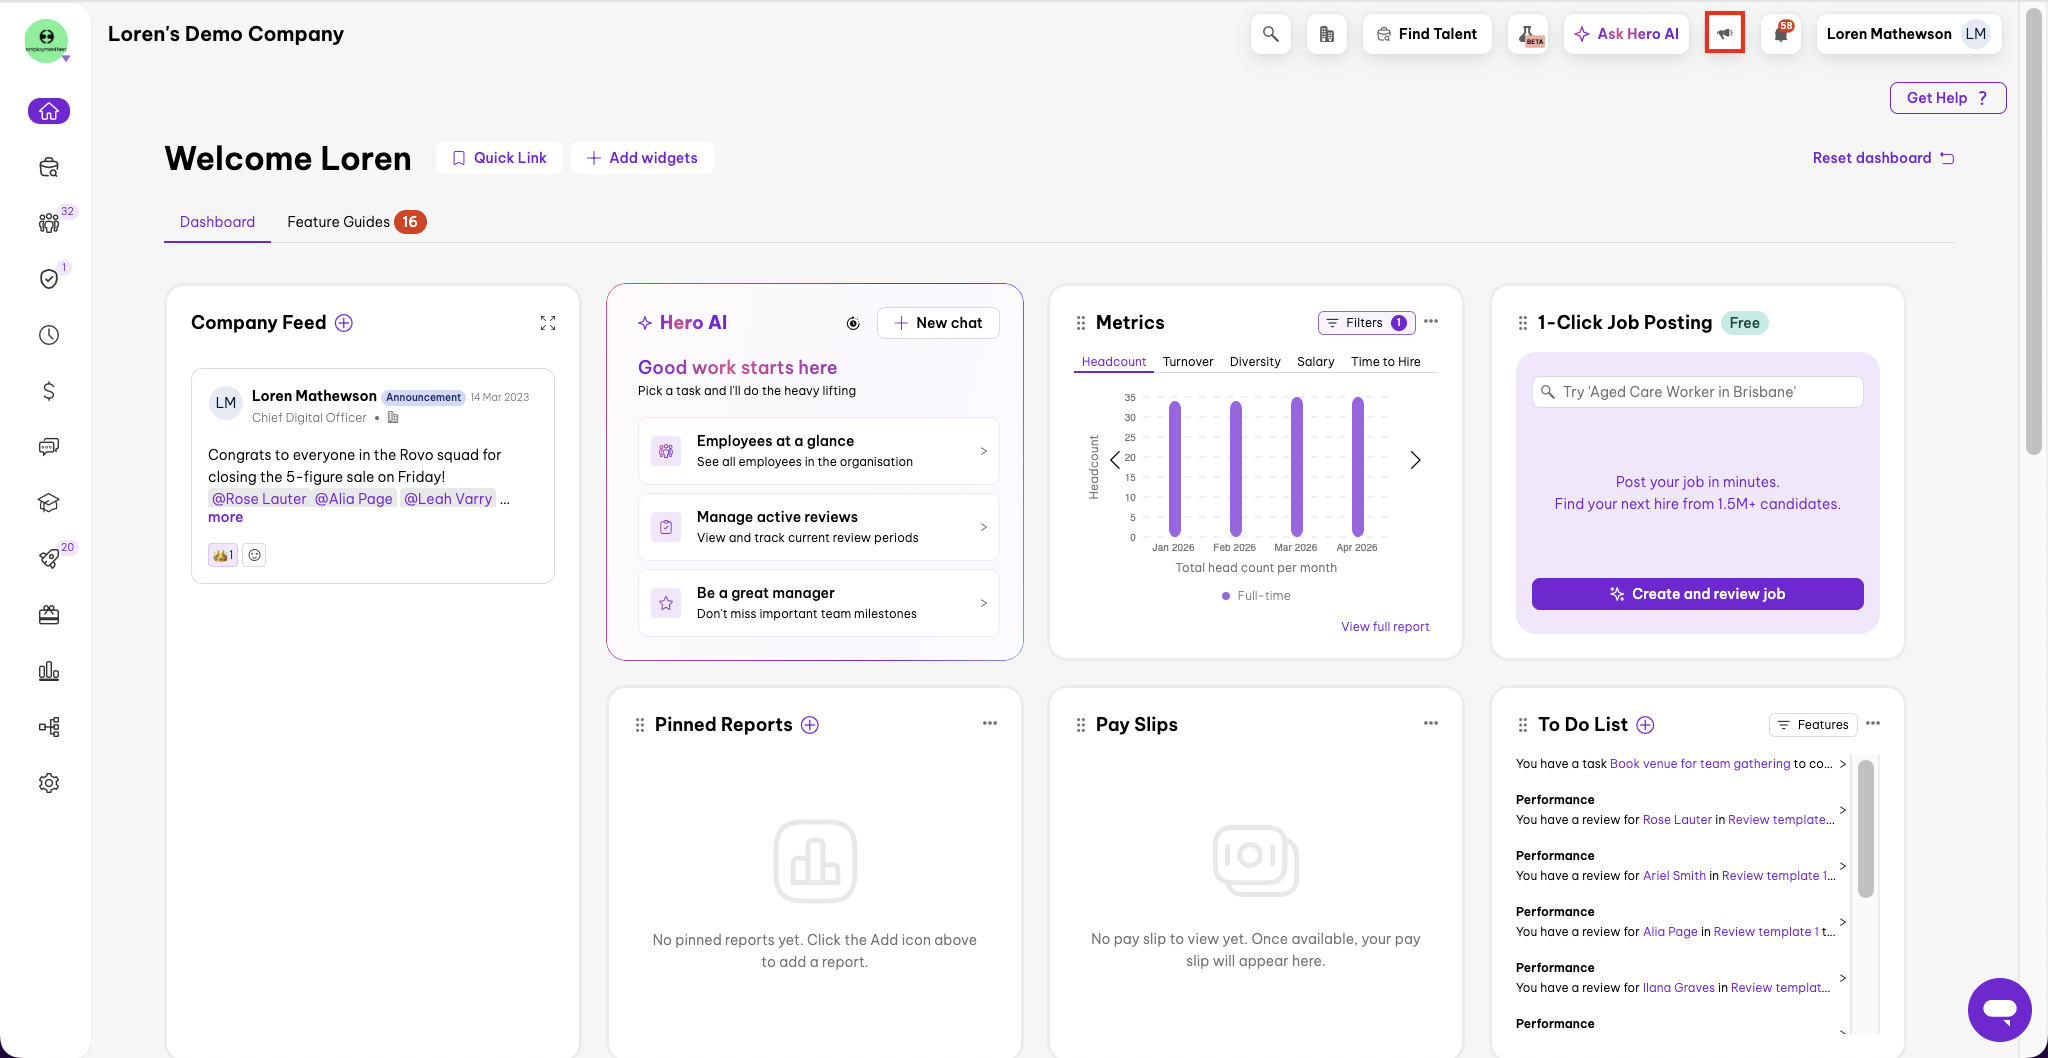Toggle the Full-time legend series

pyautogui.click(x=1256, y=596)
